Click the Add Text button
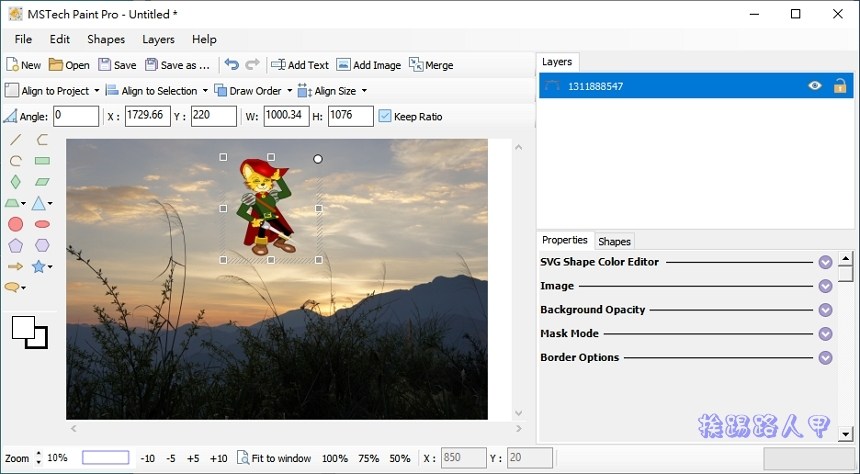The height and width of the screenshot is (474, 860). 300,65
